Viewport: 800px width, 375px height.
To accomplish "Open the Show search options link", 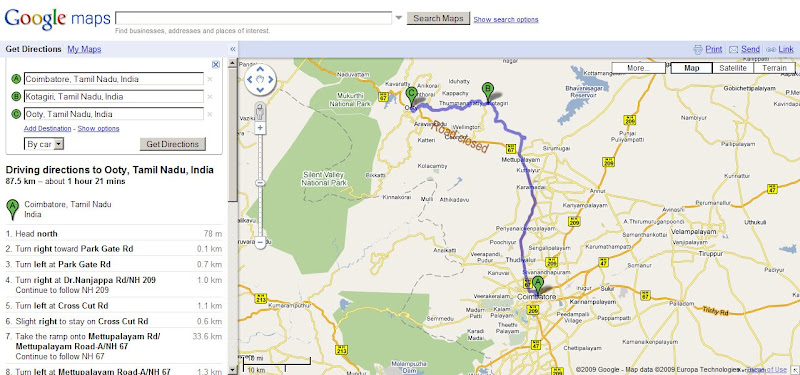I will pyautogui.click(x=506, y=19).
